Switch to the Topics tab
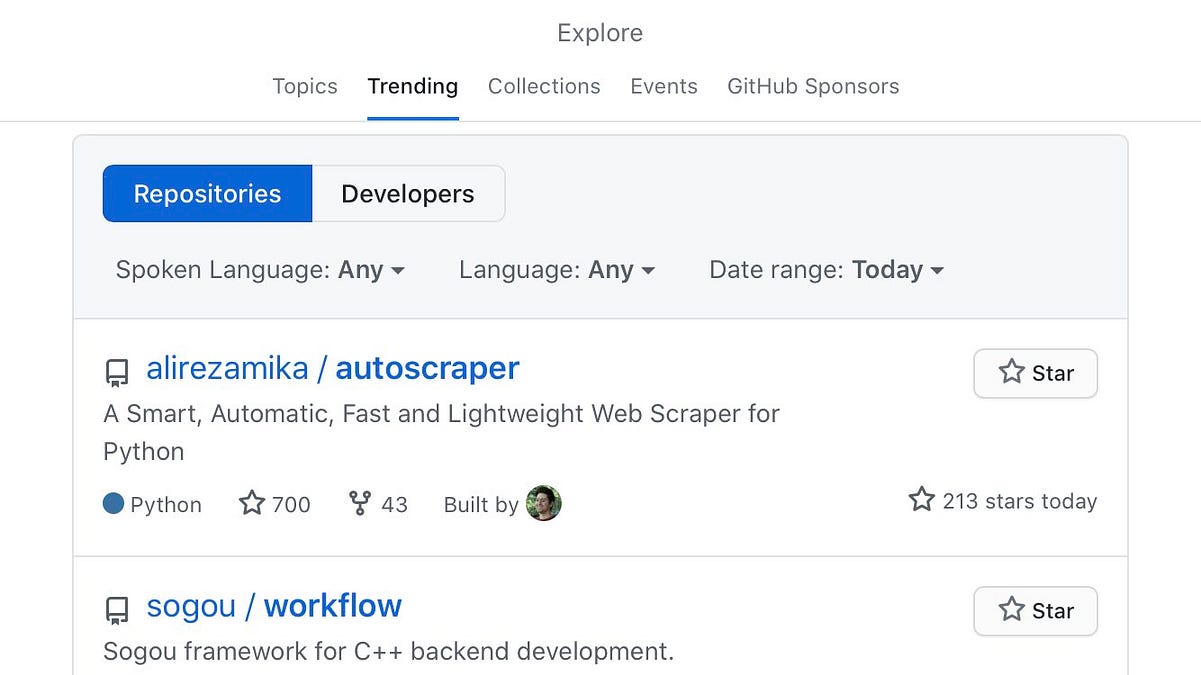The image size is (1201, 675). pyautogui.click(x=305, y=86)
